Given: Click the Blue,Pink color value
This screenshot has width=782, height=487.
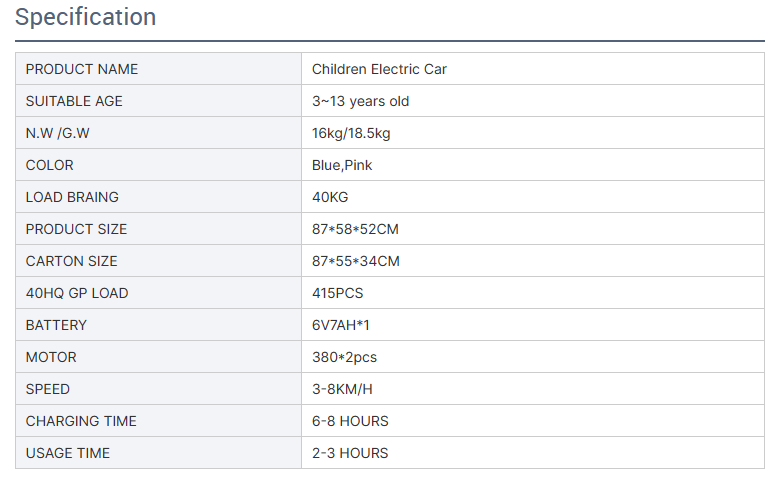Looking at the screenshot, I should (x=342, y=165).
